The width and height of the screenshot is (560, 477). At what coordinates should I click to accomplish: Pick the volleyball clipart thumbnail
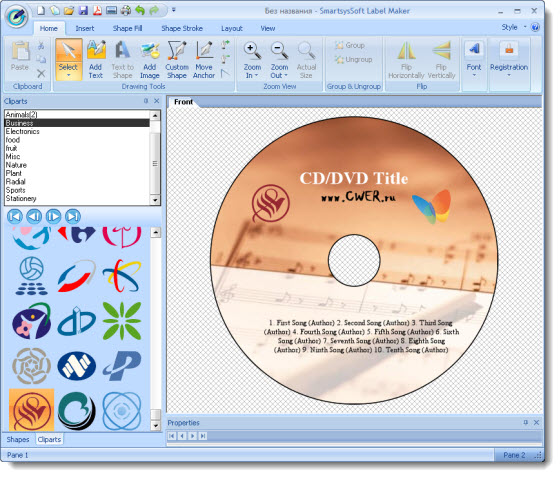[x=31, y=276]
